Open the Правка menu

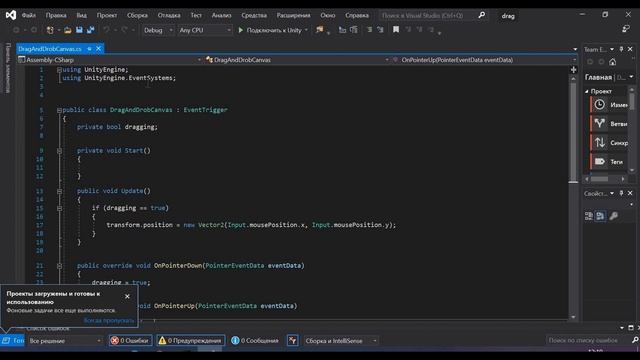coord(56,15)
